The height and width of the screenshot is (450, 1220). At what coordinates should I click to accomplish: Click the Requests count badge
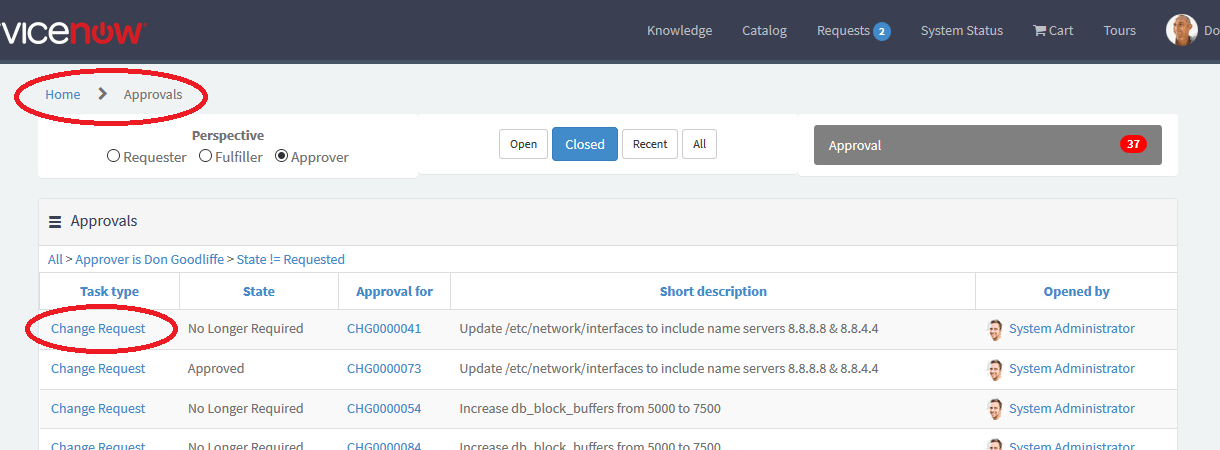click(x=881, y=31)
